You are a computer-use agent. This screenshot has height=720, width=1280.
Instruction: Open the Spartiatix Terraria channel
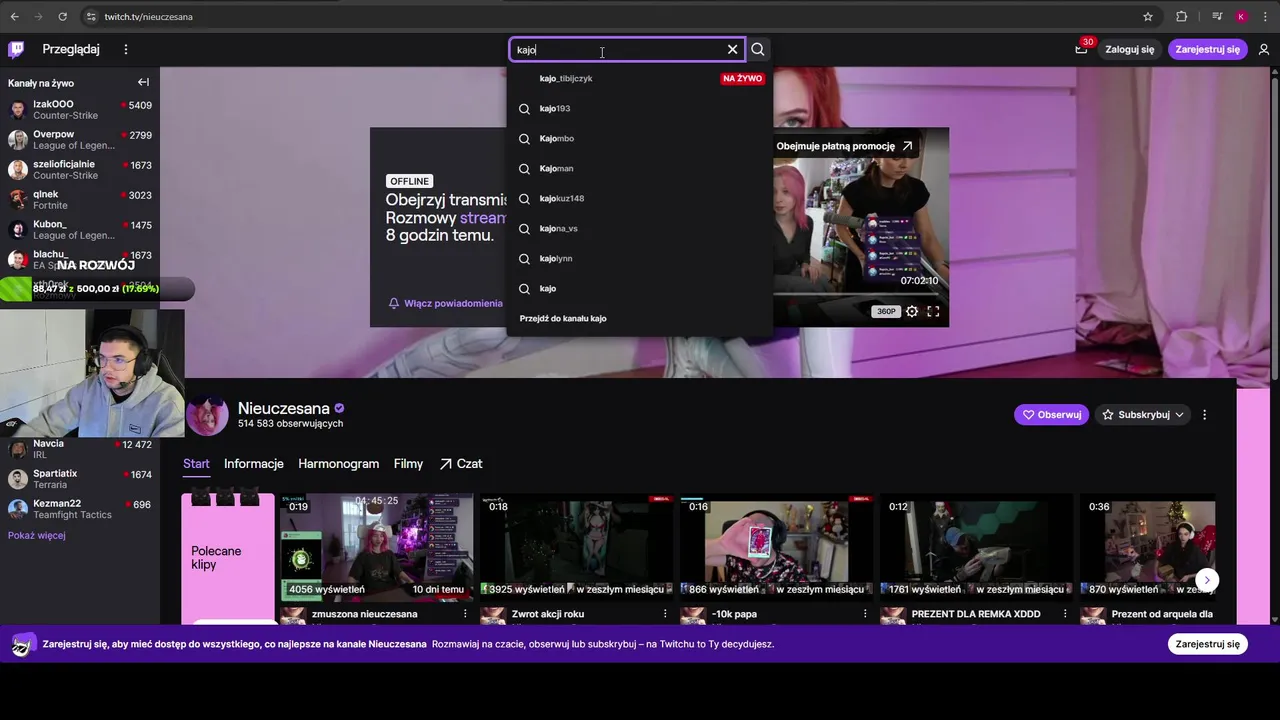click(80, 478)
